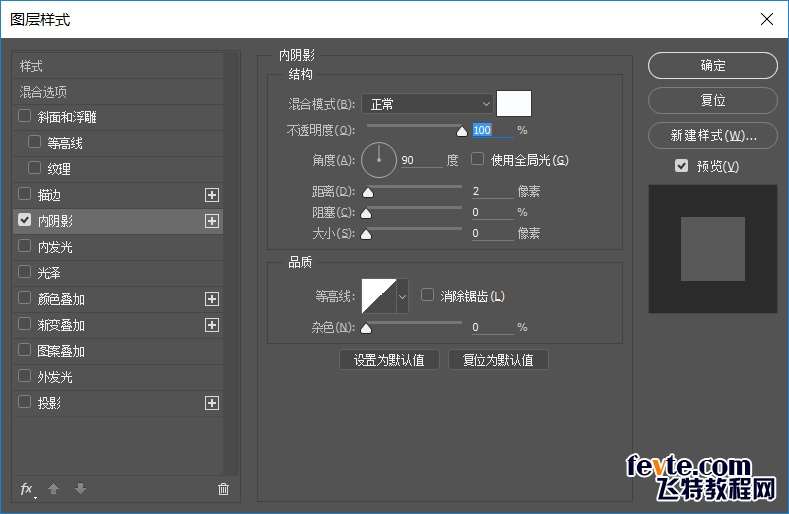789x514 pixels.
Task: Uncheck the 内阴影 checkbox
Action: click(x=24, y=219)
